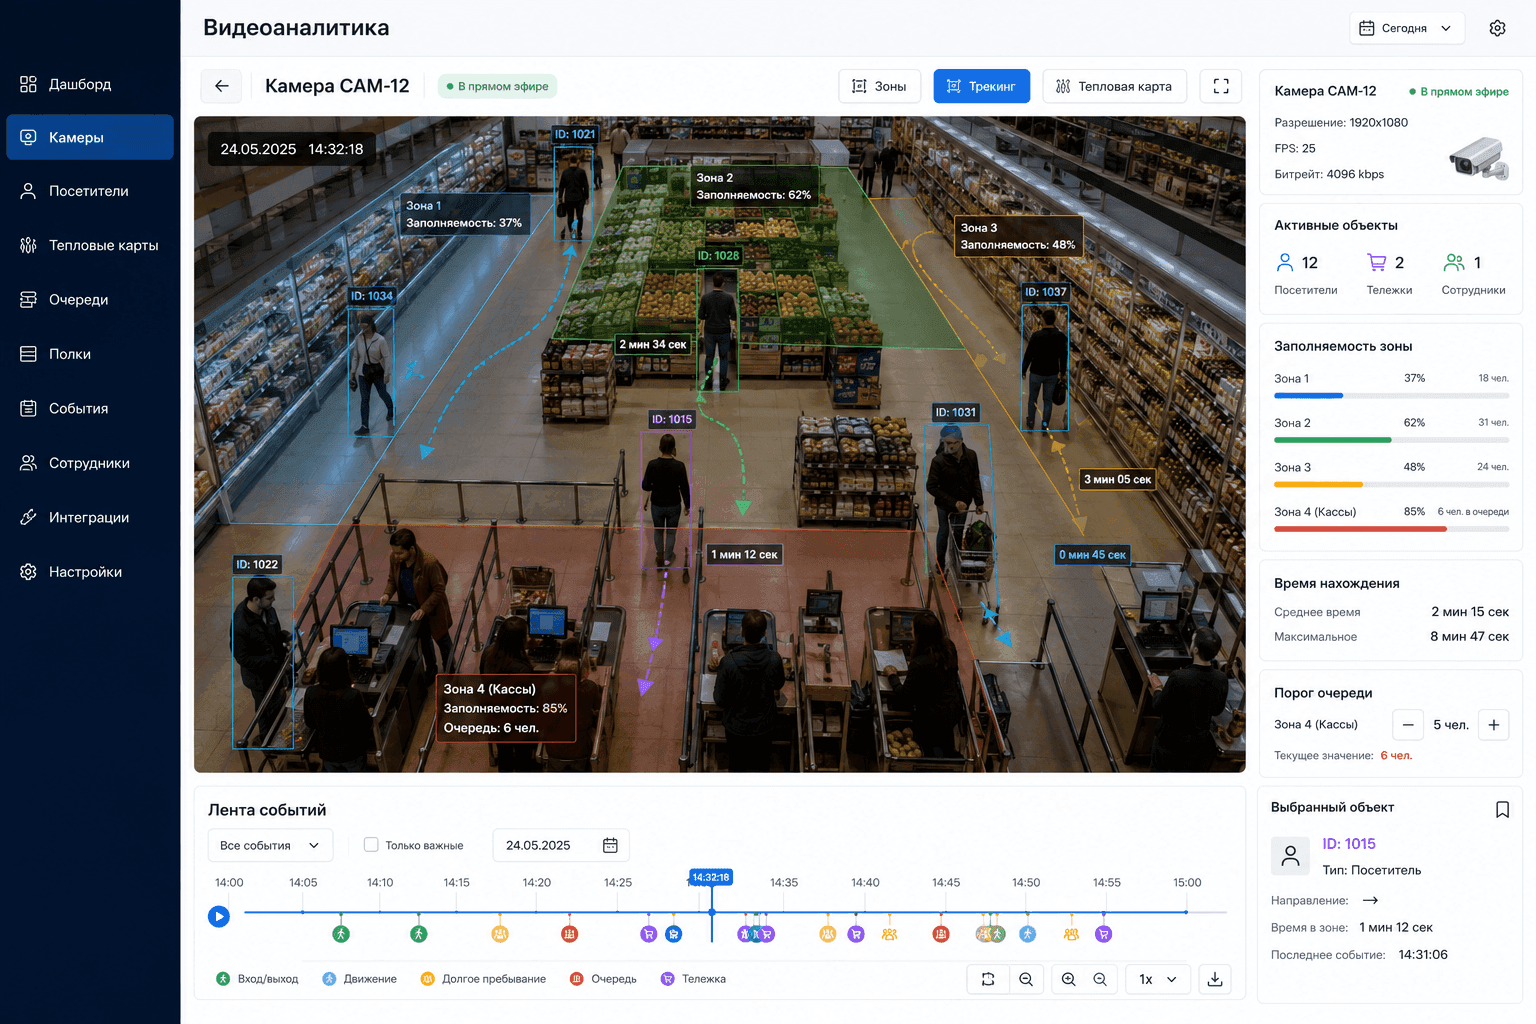Play the event timeline
The width and height of the screenshot is (1536, 1024).
tap(219, 916)
